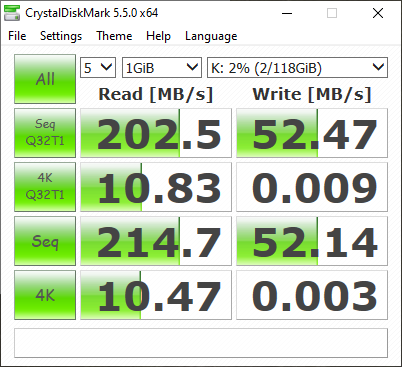This screenshot has width=402, height=367.
Task: Expand the 1GiB test size dropdown
Action: point(162,68)
